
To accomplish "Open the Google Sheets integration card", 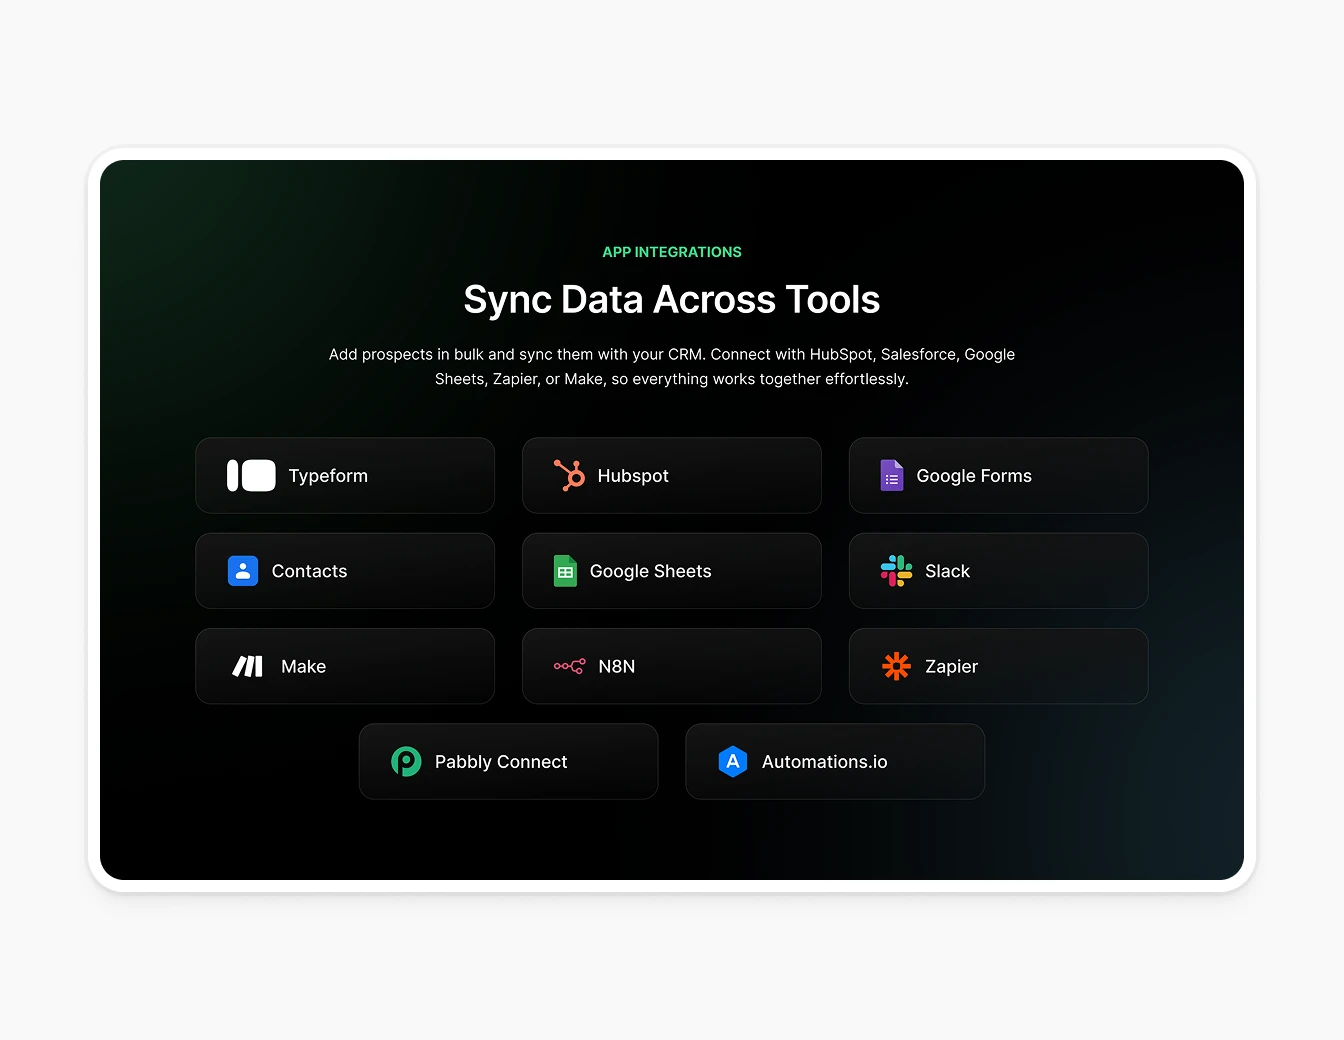I will pyautogui.click(x=671, y=571).
